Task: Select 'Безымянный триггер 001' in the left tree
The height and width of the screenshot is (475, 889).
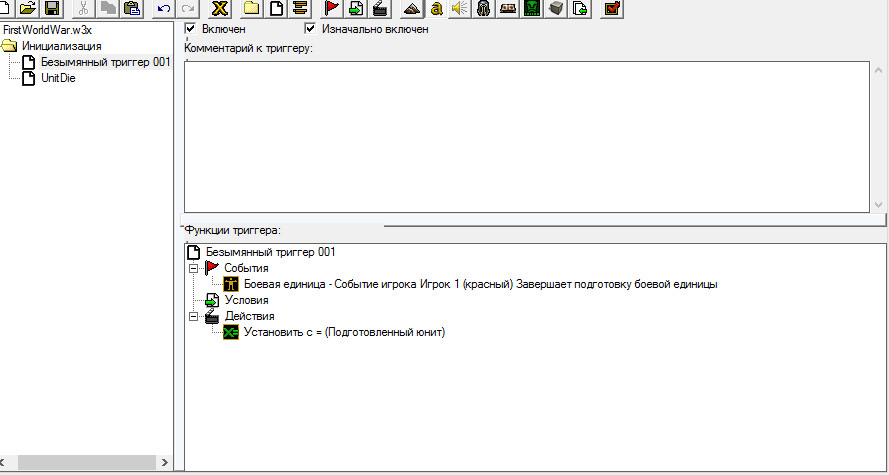Action: tap(105, 62)
